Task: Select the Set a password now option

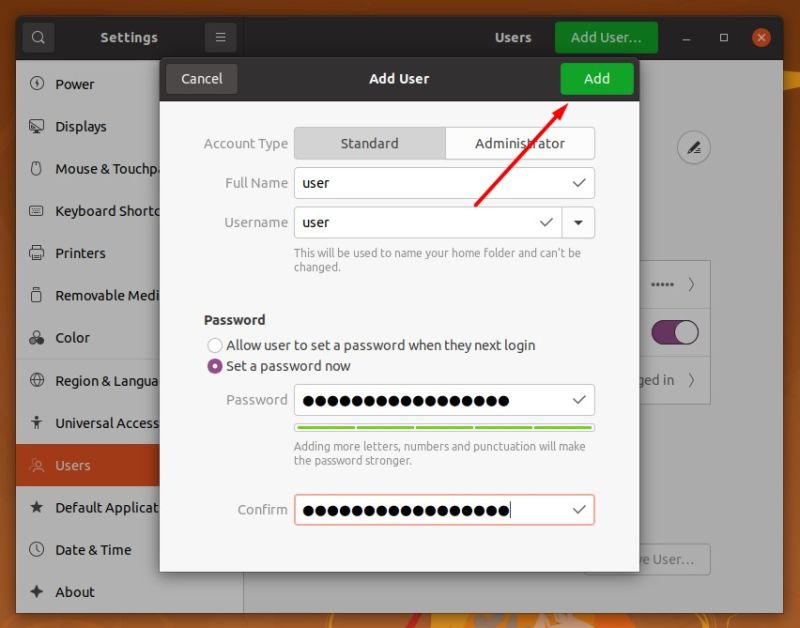Action: click(x=215, y=367)
